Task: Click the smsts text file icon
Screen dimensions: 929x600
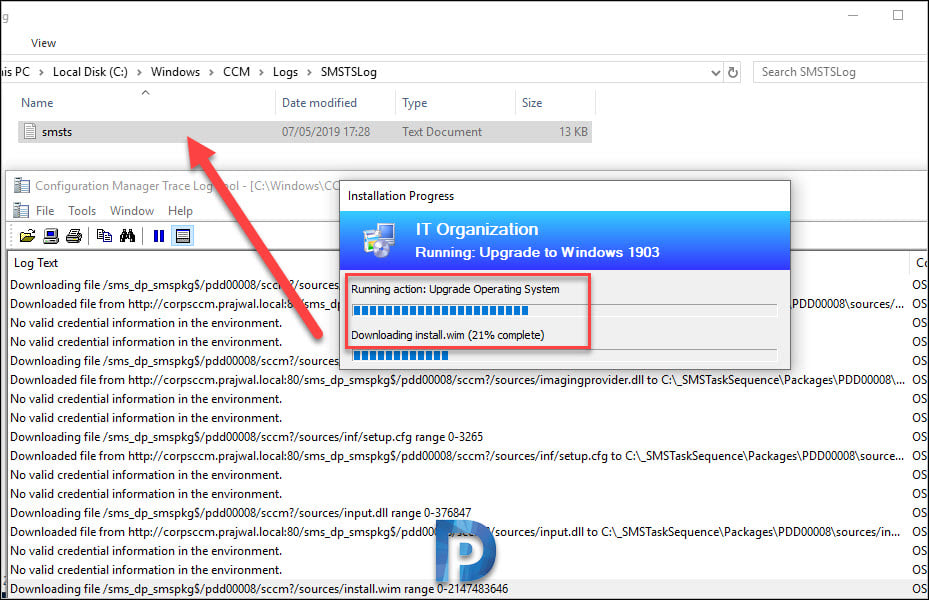Action: [30, 131]
